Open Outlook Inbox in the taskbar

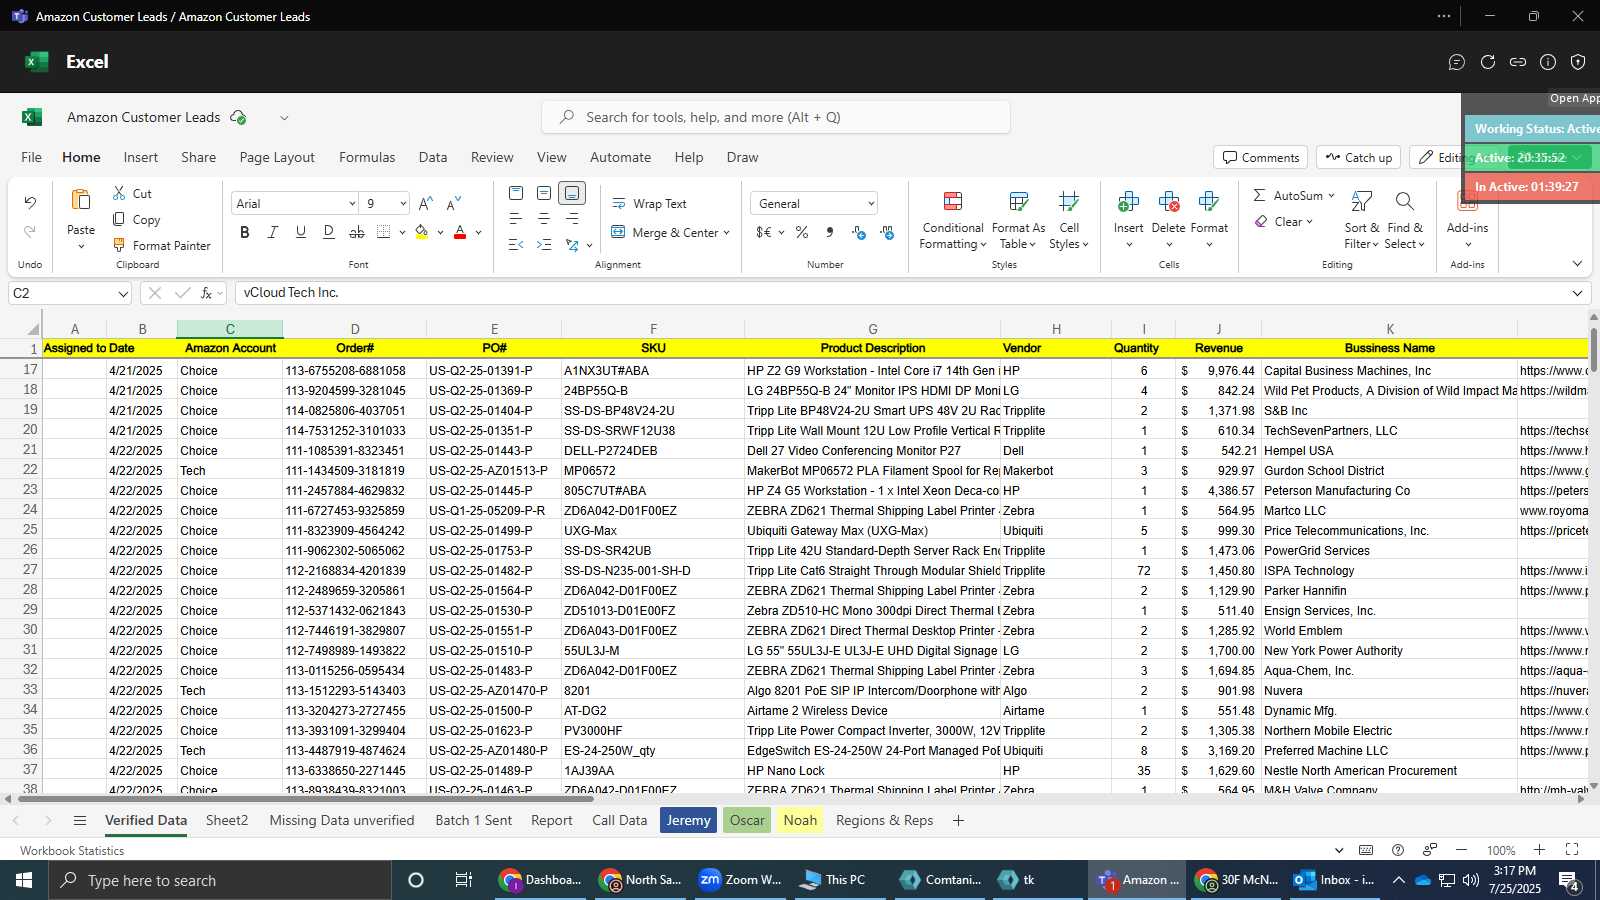[1334, 880]
